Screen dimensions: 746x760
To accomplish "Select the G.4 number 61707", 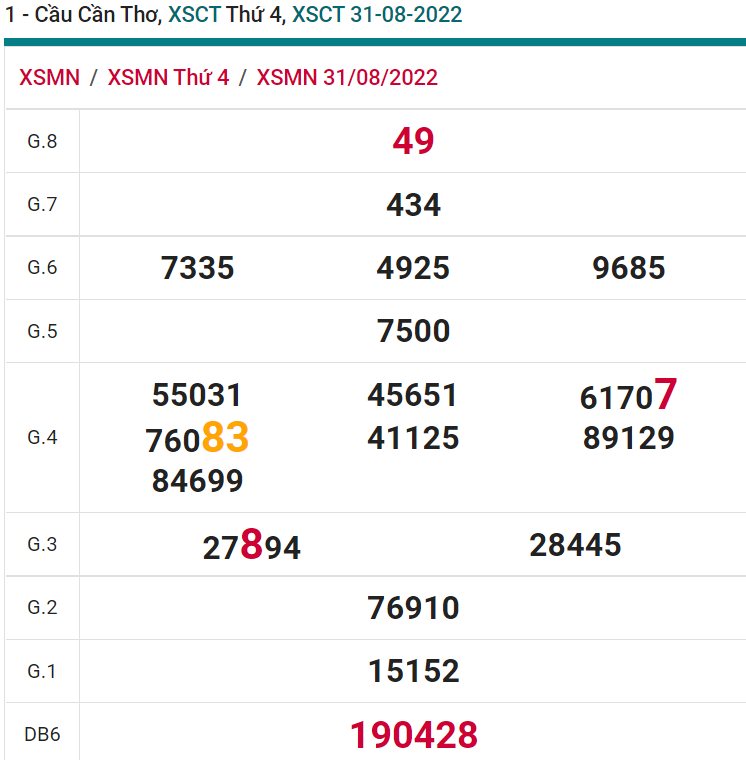I will pos(628,396).
